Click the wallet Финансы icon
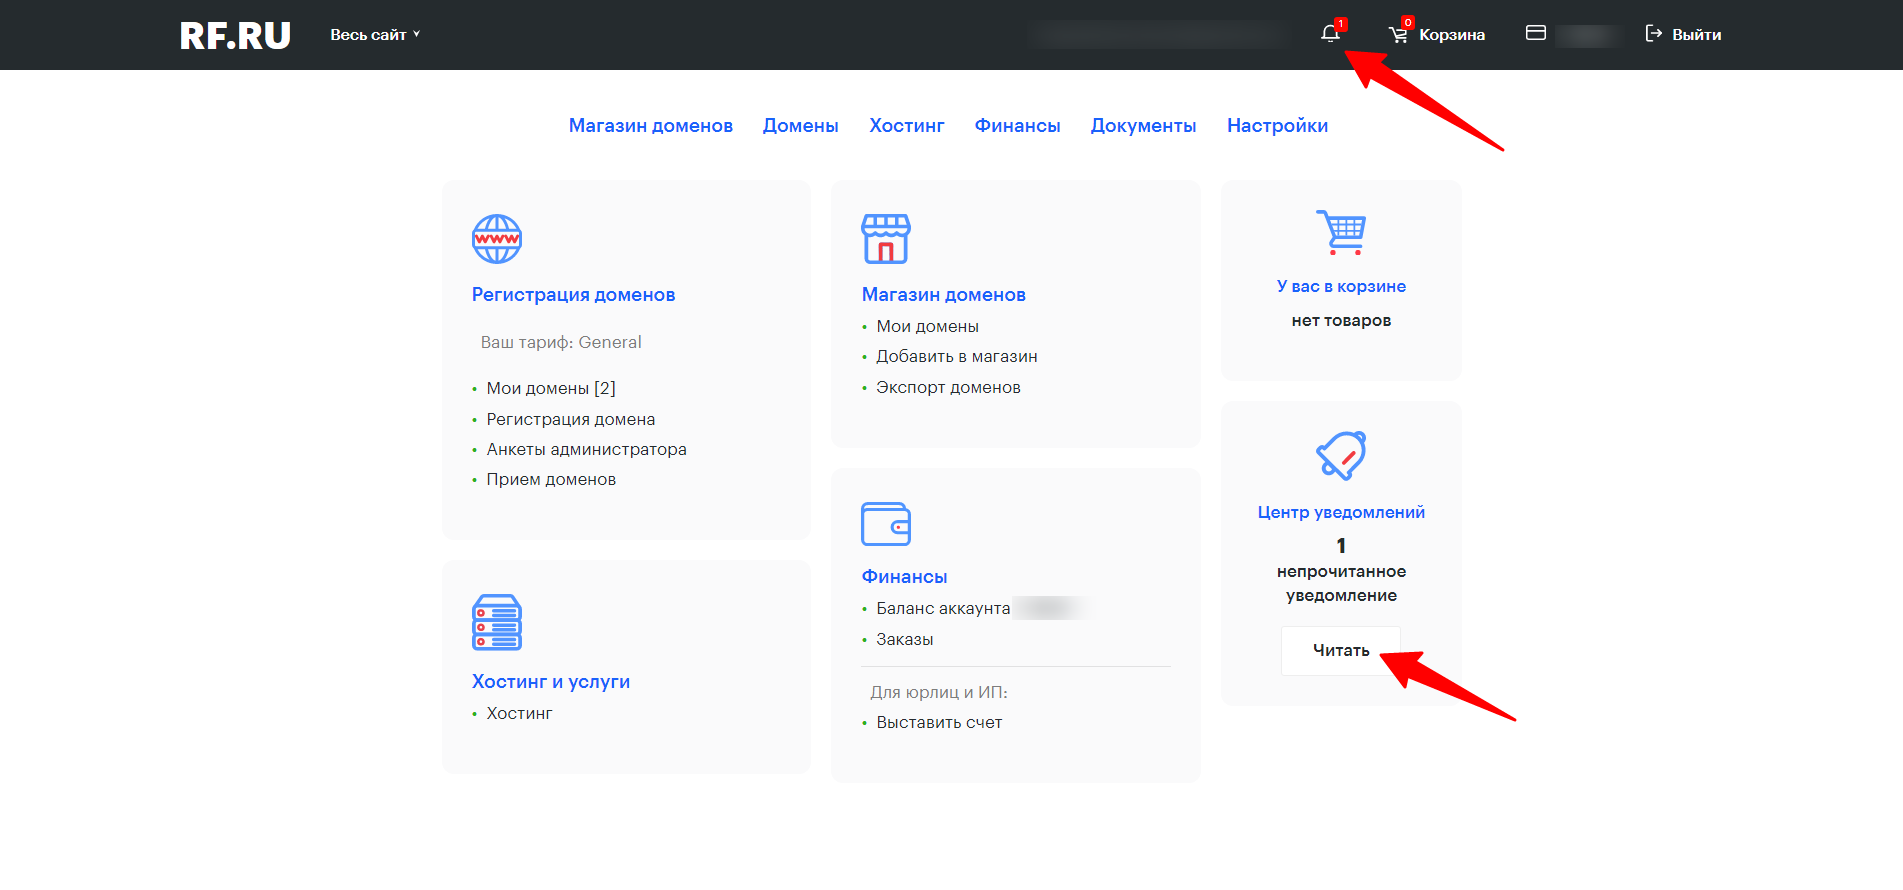Screen dimensions: 1903x890 (885, 524)
